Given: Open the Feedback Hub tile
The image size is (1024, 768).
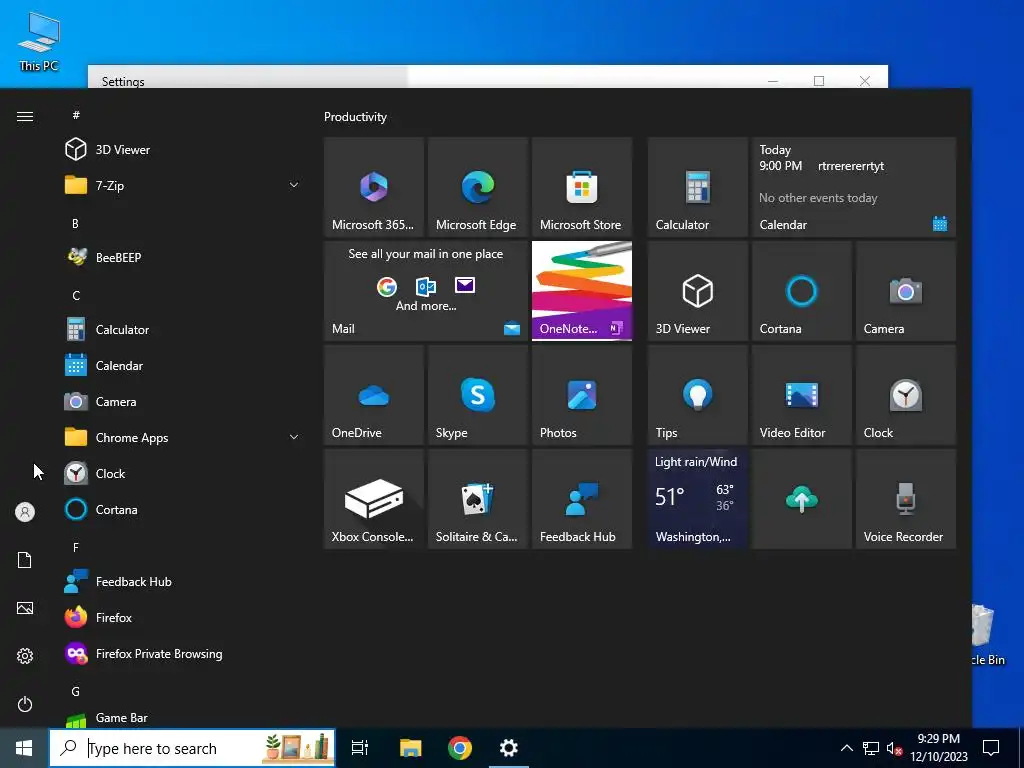Looking at the screenshot, I should click(582, 499).
